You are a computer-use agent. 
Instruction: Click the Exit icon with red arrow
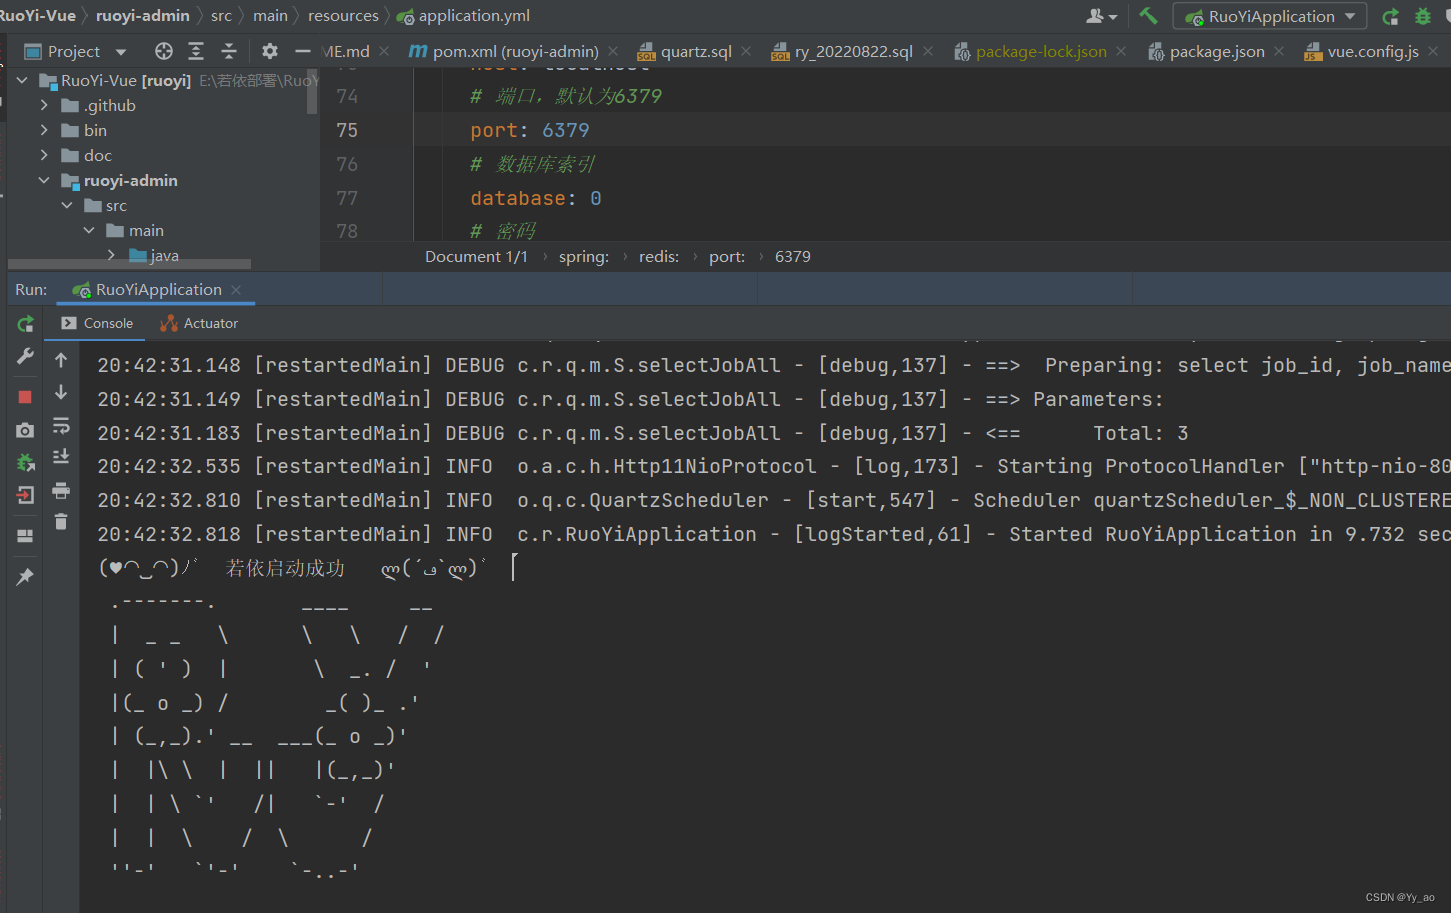25,495
